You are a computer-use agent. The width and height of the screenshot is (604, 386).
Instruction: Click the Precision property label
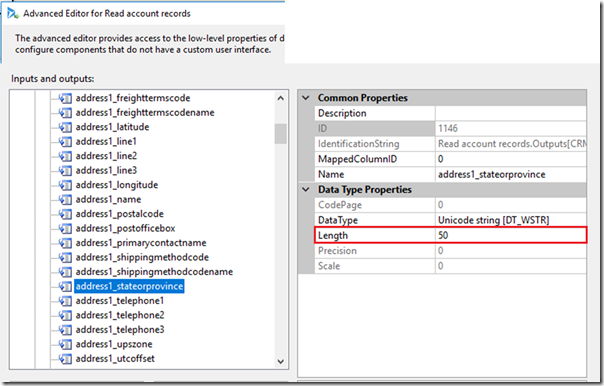[337, 251]
